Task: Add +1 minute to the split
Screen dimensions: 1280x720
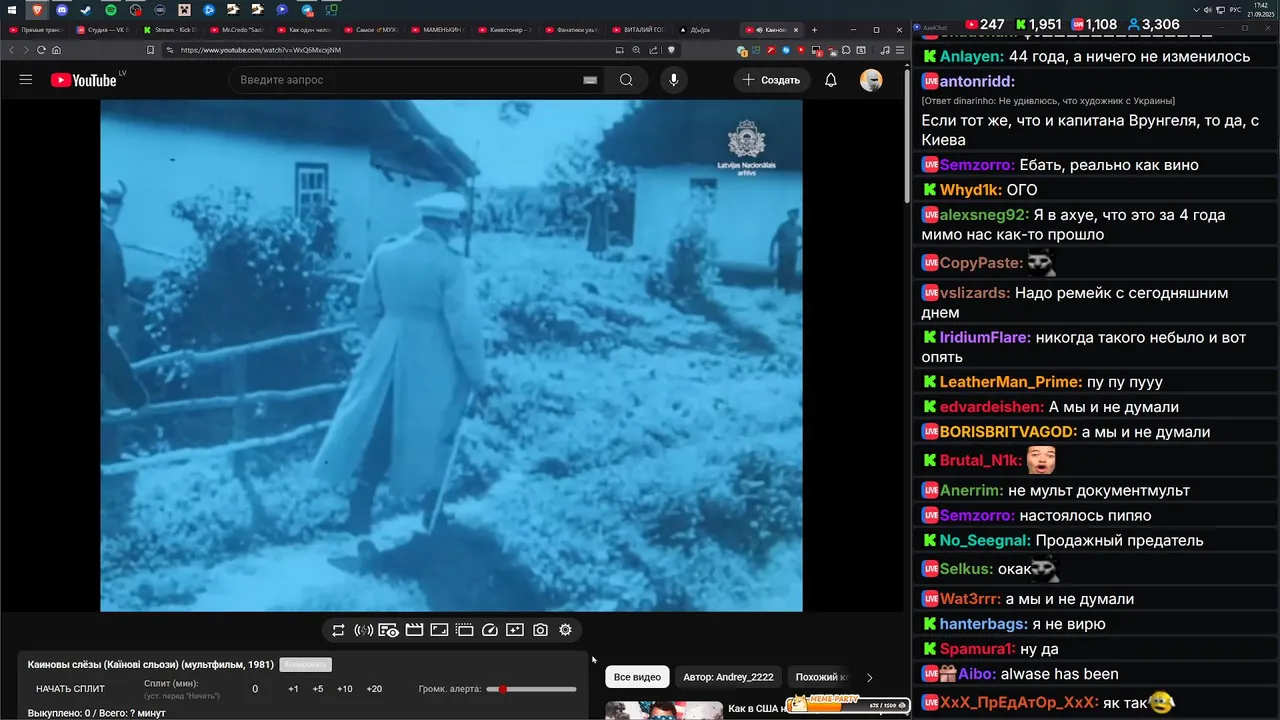Action: tap(293, 689)
